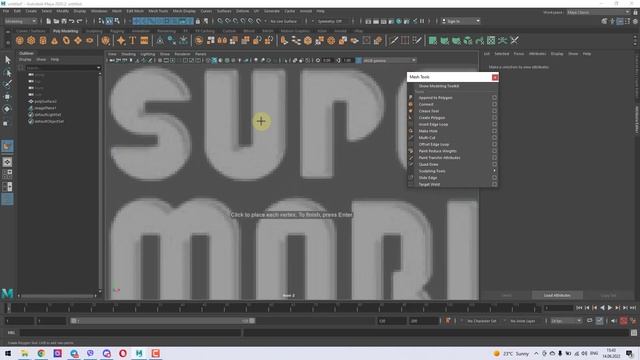Click the redo arrow on status line
Image resolution: width=640 pixels, height=360 pixels.
[80, 21]
